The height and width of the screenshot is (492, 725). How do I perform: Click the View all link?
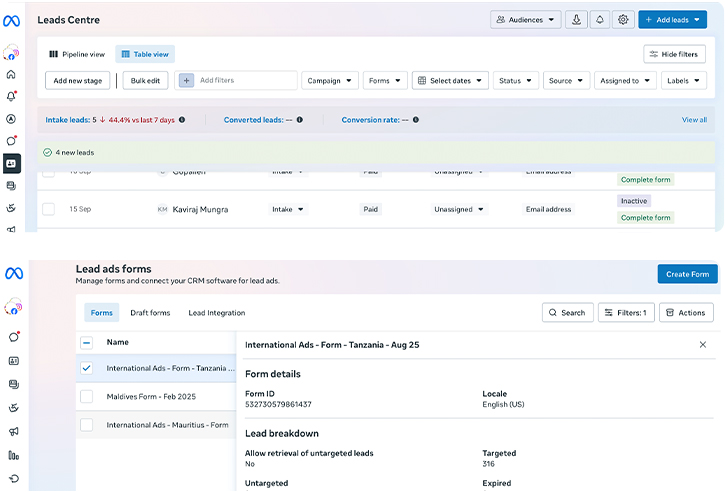tap(694, 120)
